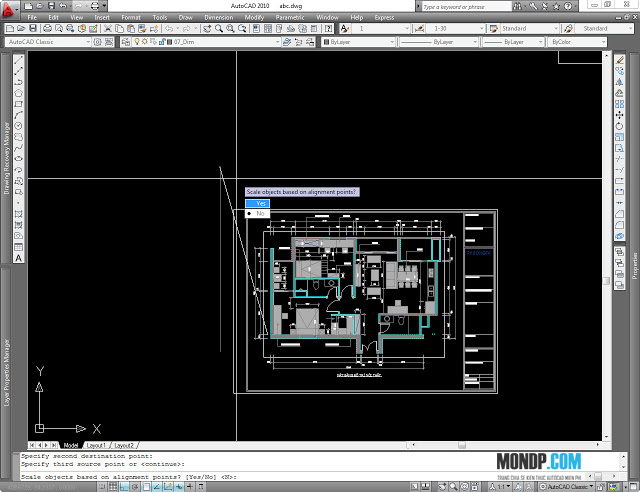Select the Ellipse draw tool
Screen dimensions: 640x492
(18, 159)
